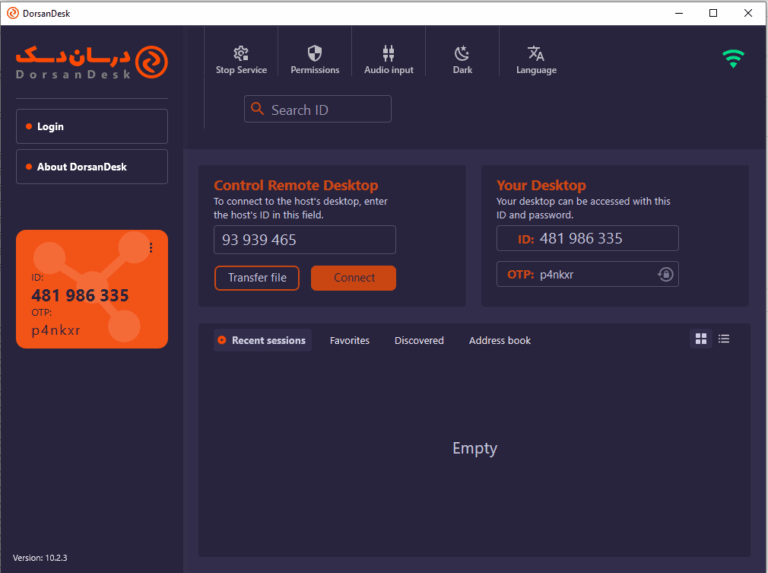The image size is (768, 573).
Task: Switch to the Discovered tab
Action: (x=419, y=340)
